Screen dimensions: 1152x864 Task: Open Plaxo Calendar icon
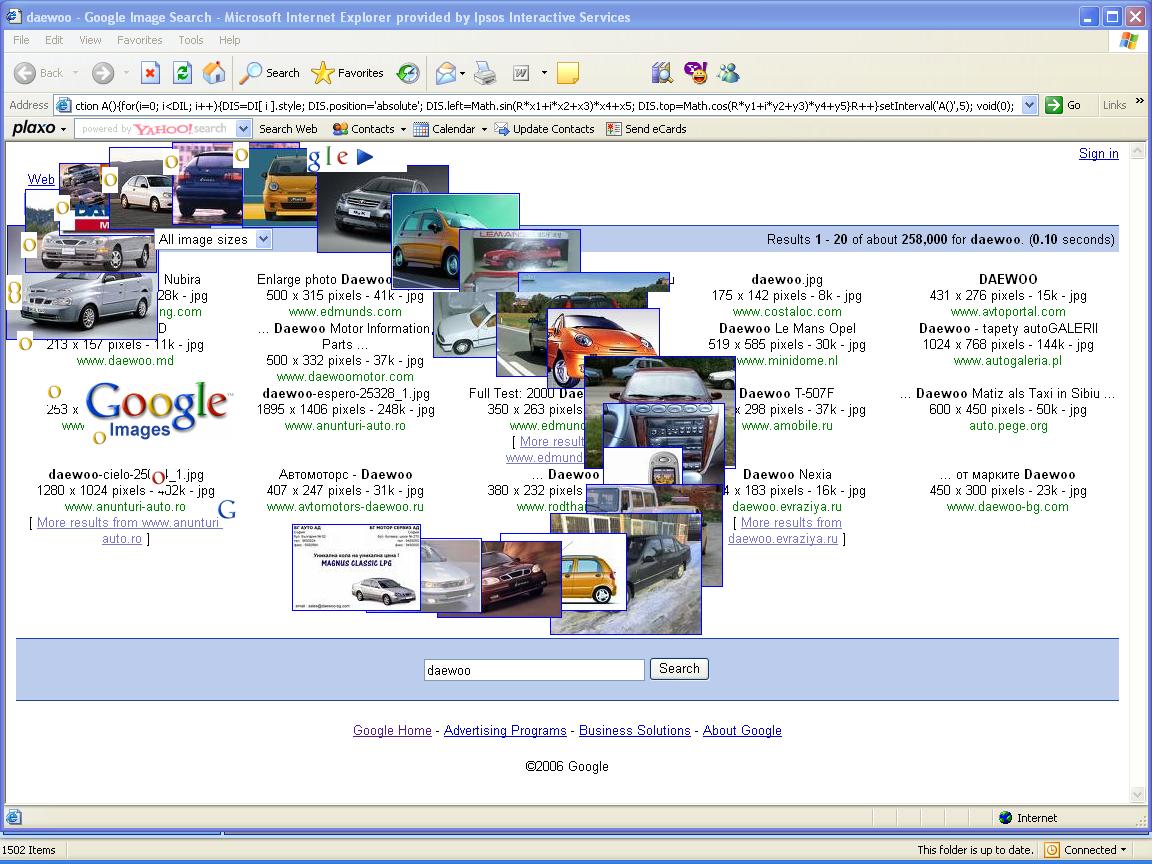click(421, 129)
